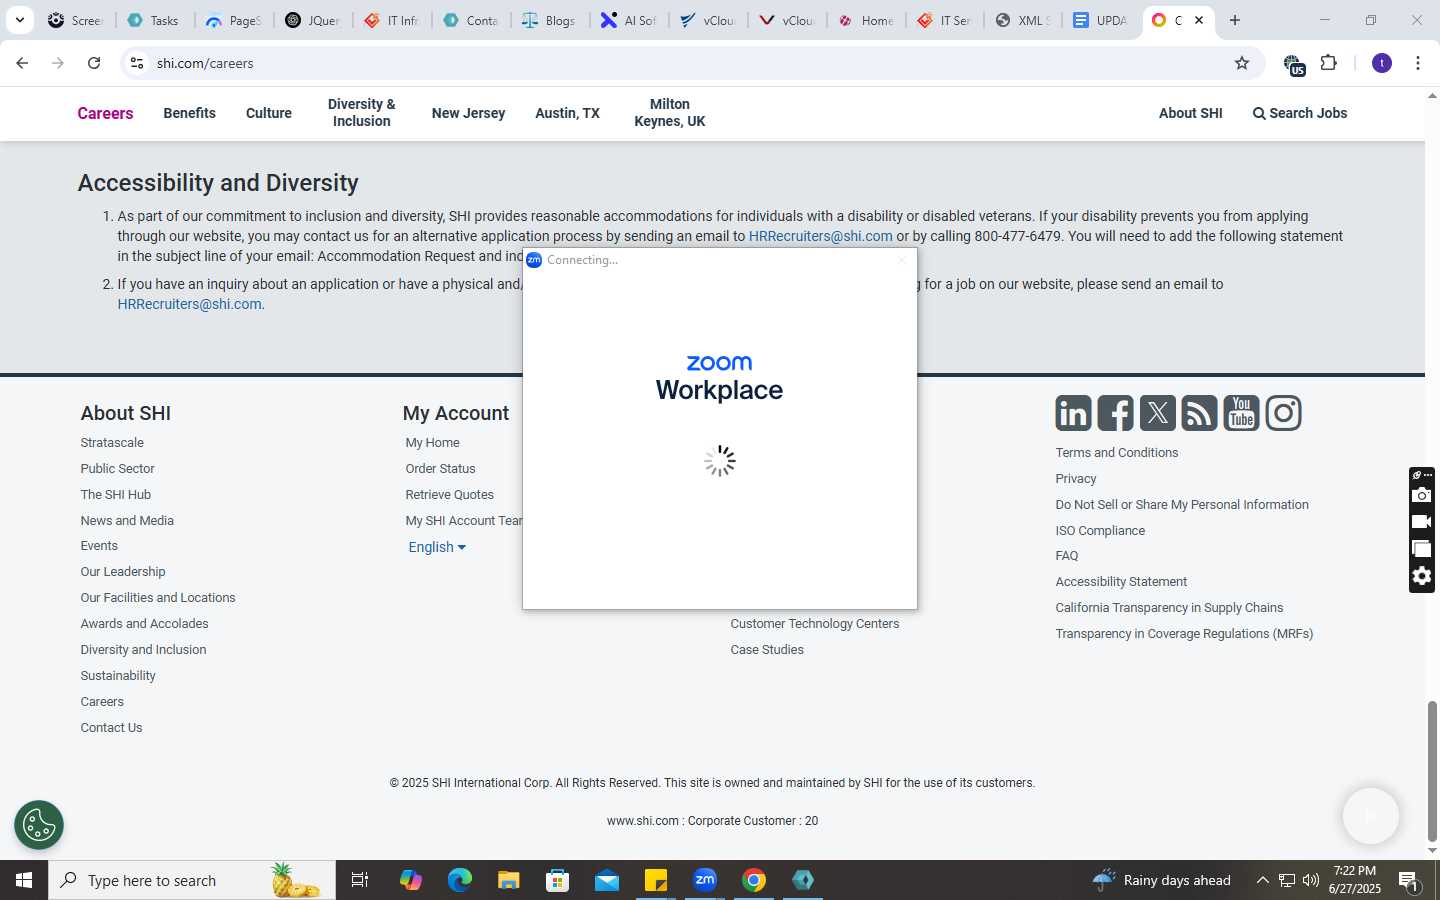1440x900 pixels.
Task: Open Milton Keynes, UK nav item
Action: pos(669,112)
